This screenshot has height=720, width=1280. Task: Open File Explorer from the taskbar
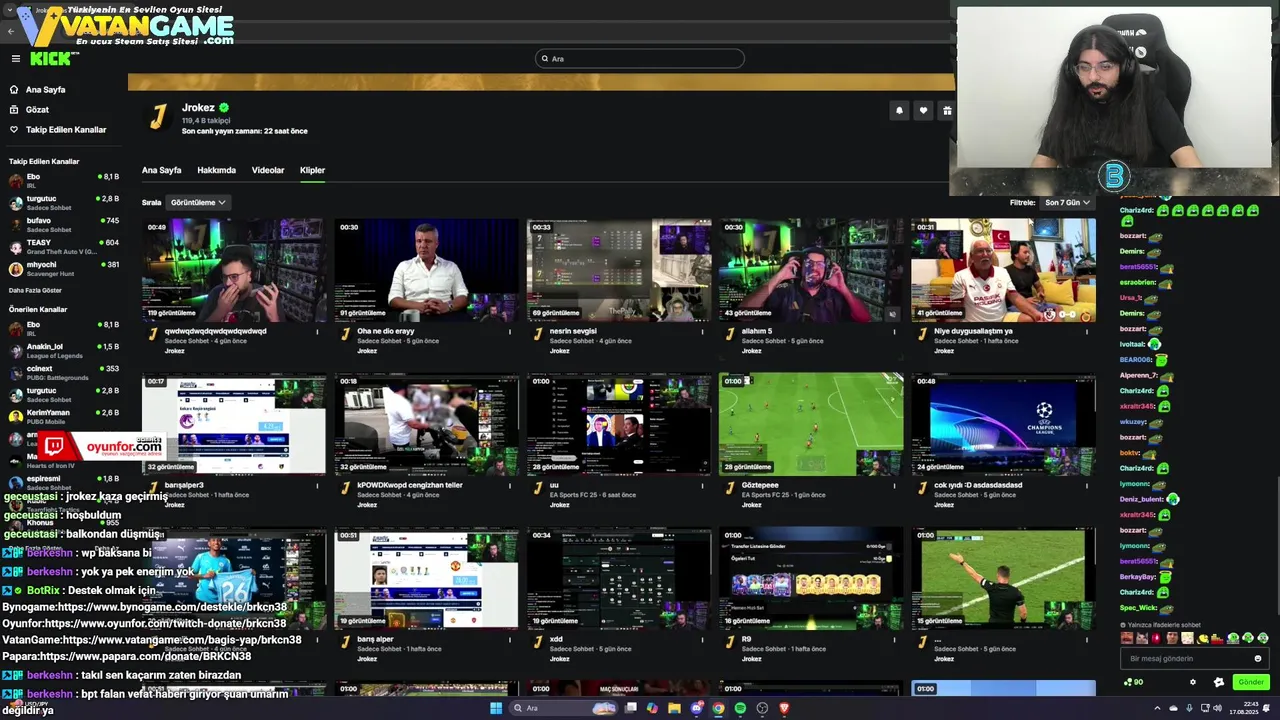[675, 708]
